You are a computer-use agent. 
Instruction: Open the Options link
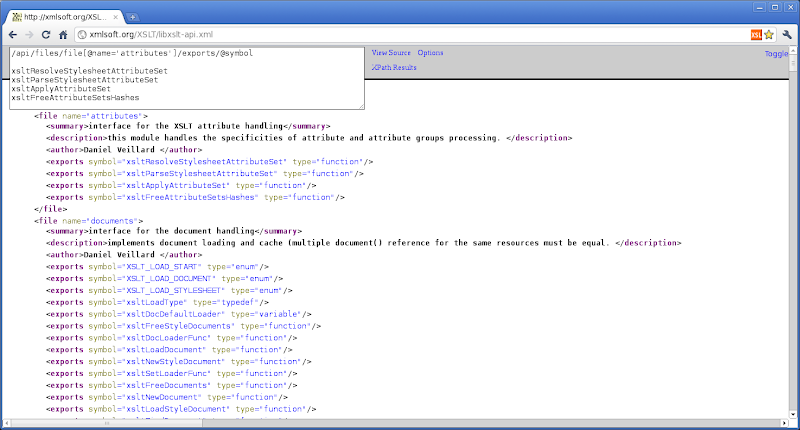coord(430,53)
